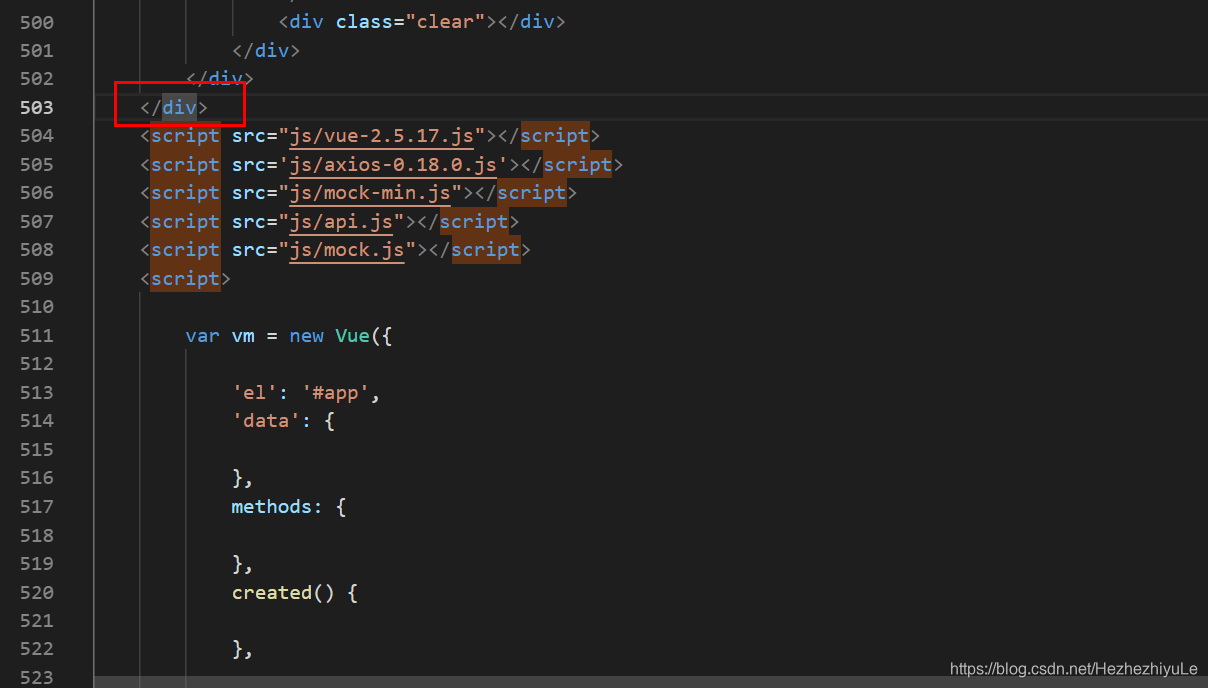
Task: Click the js/mock-min.js source path
Action: [x=370, y=192]
